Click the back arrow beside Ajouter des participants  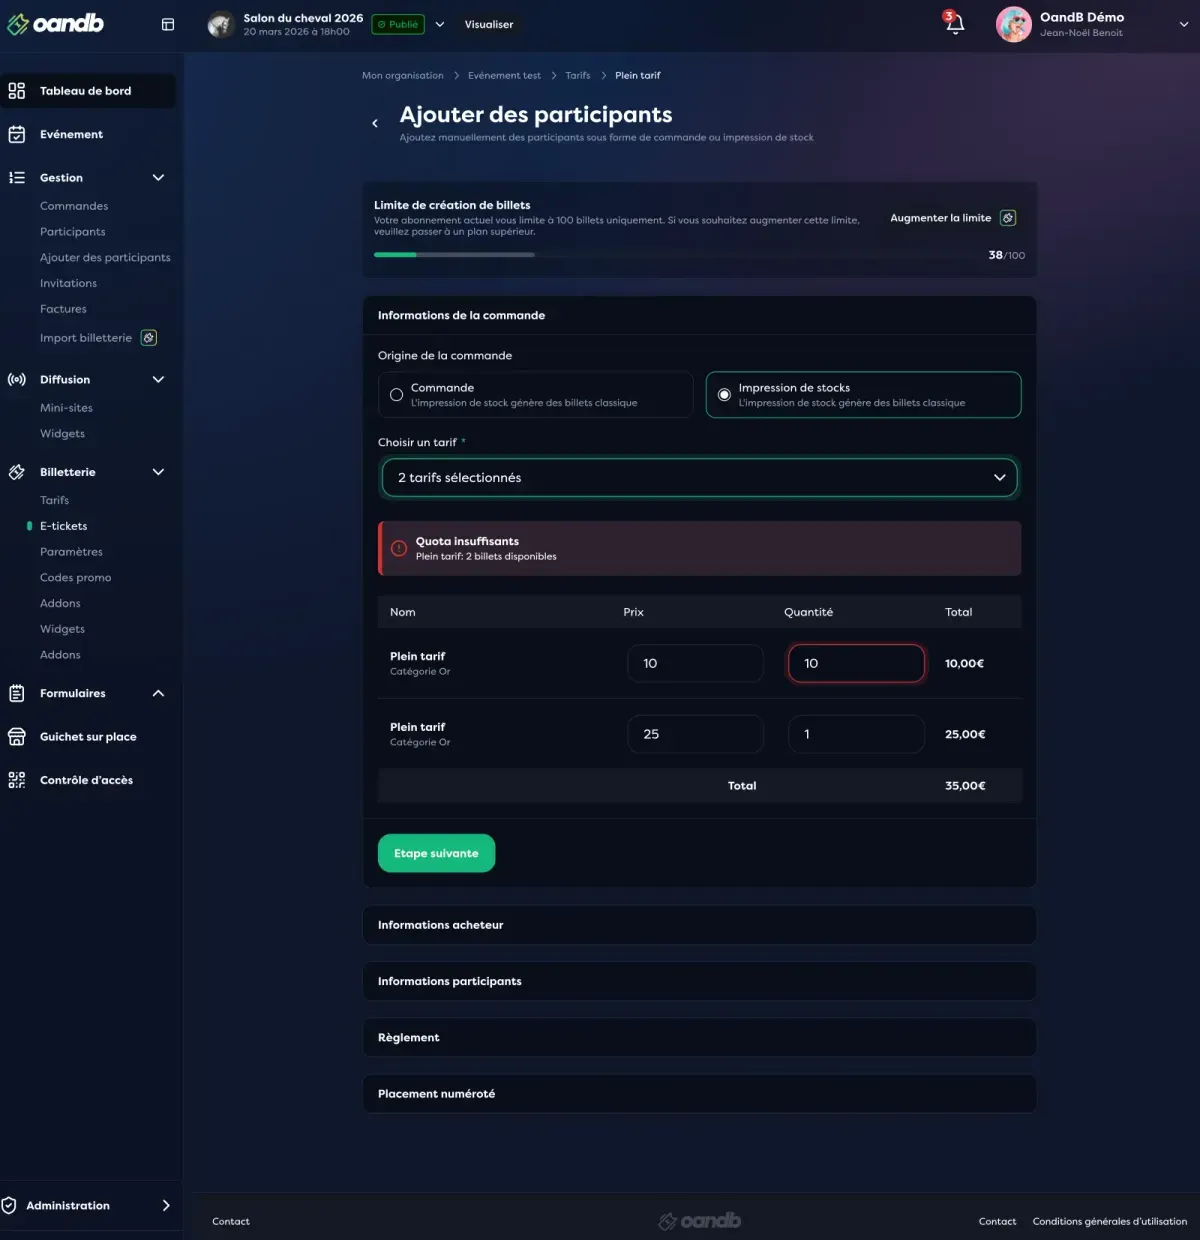pyautogui.click(x=375, y=123)
